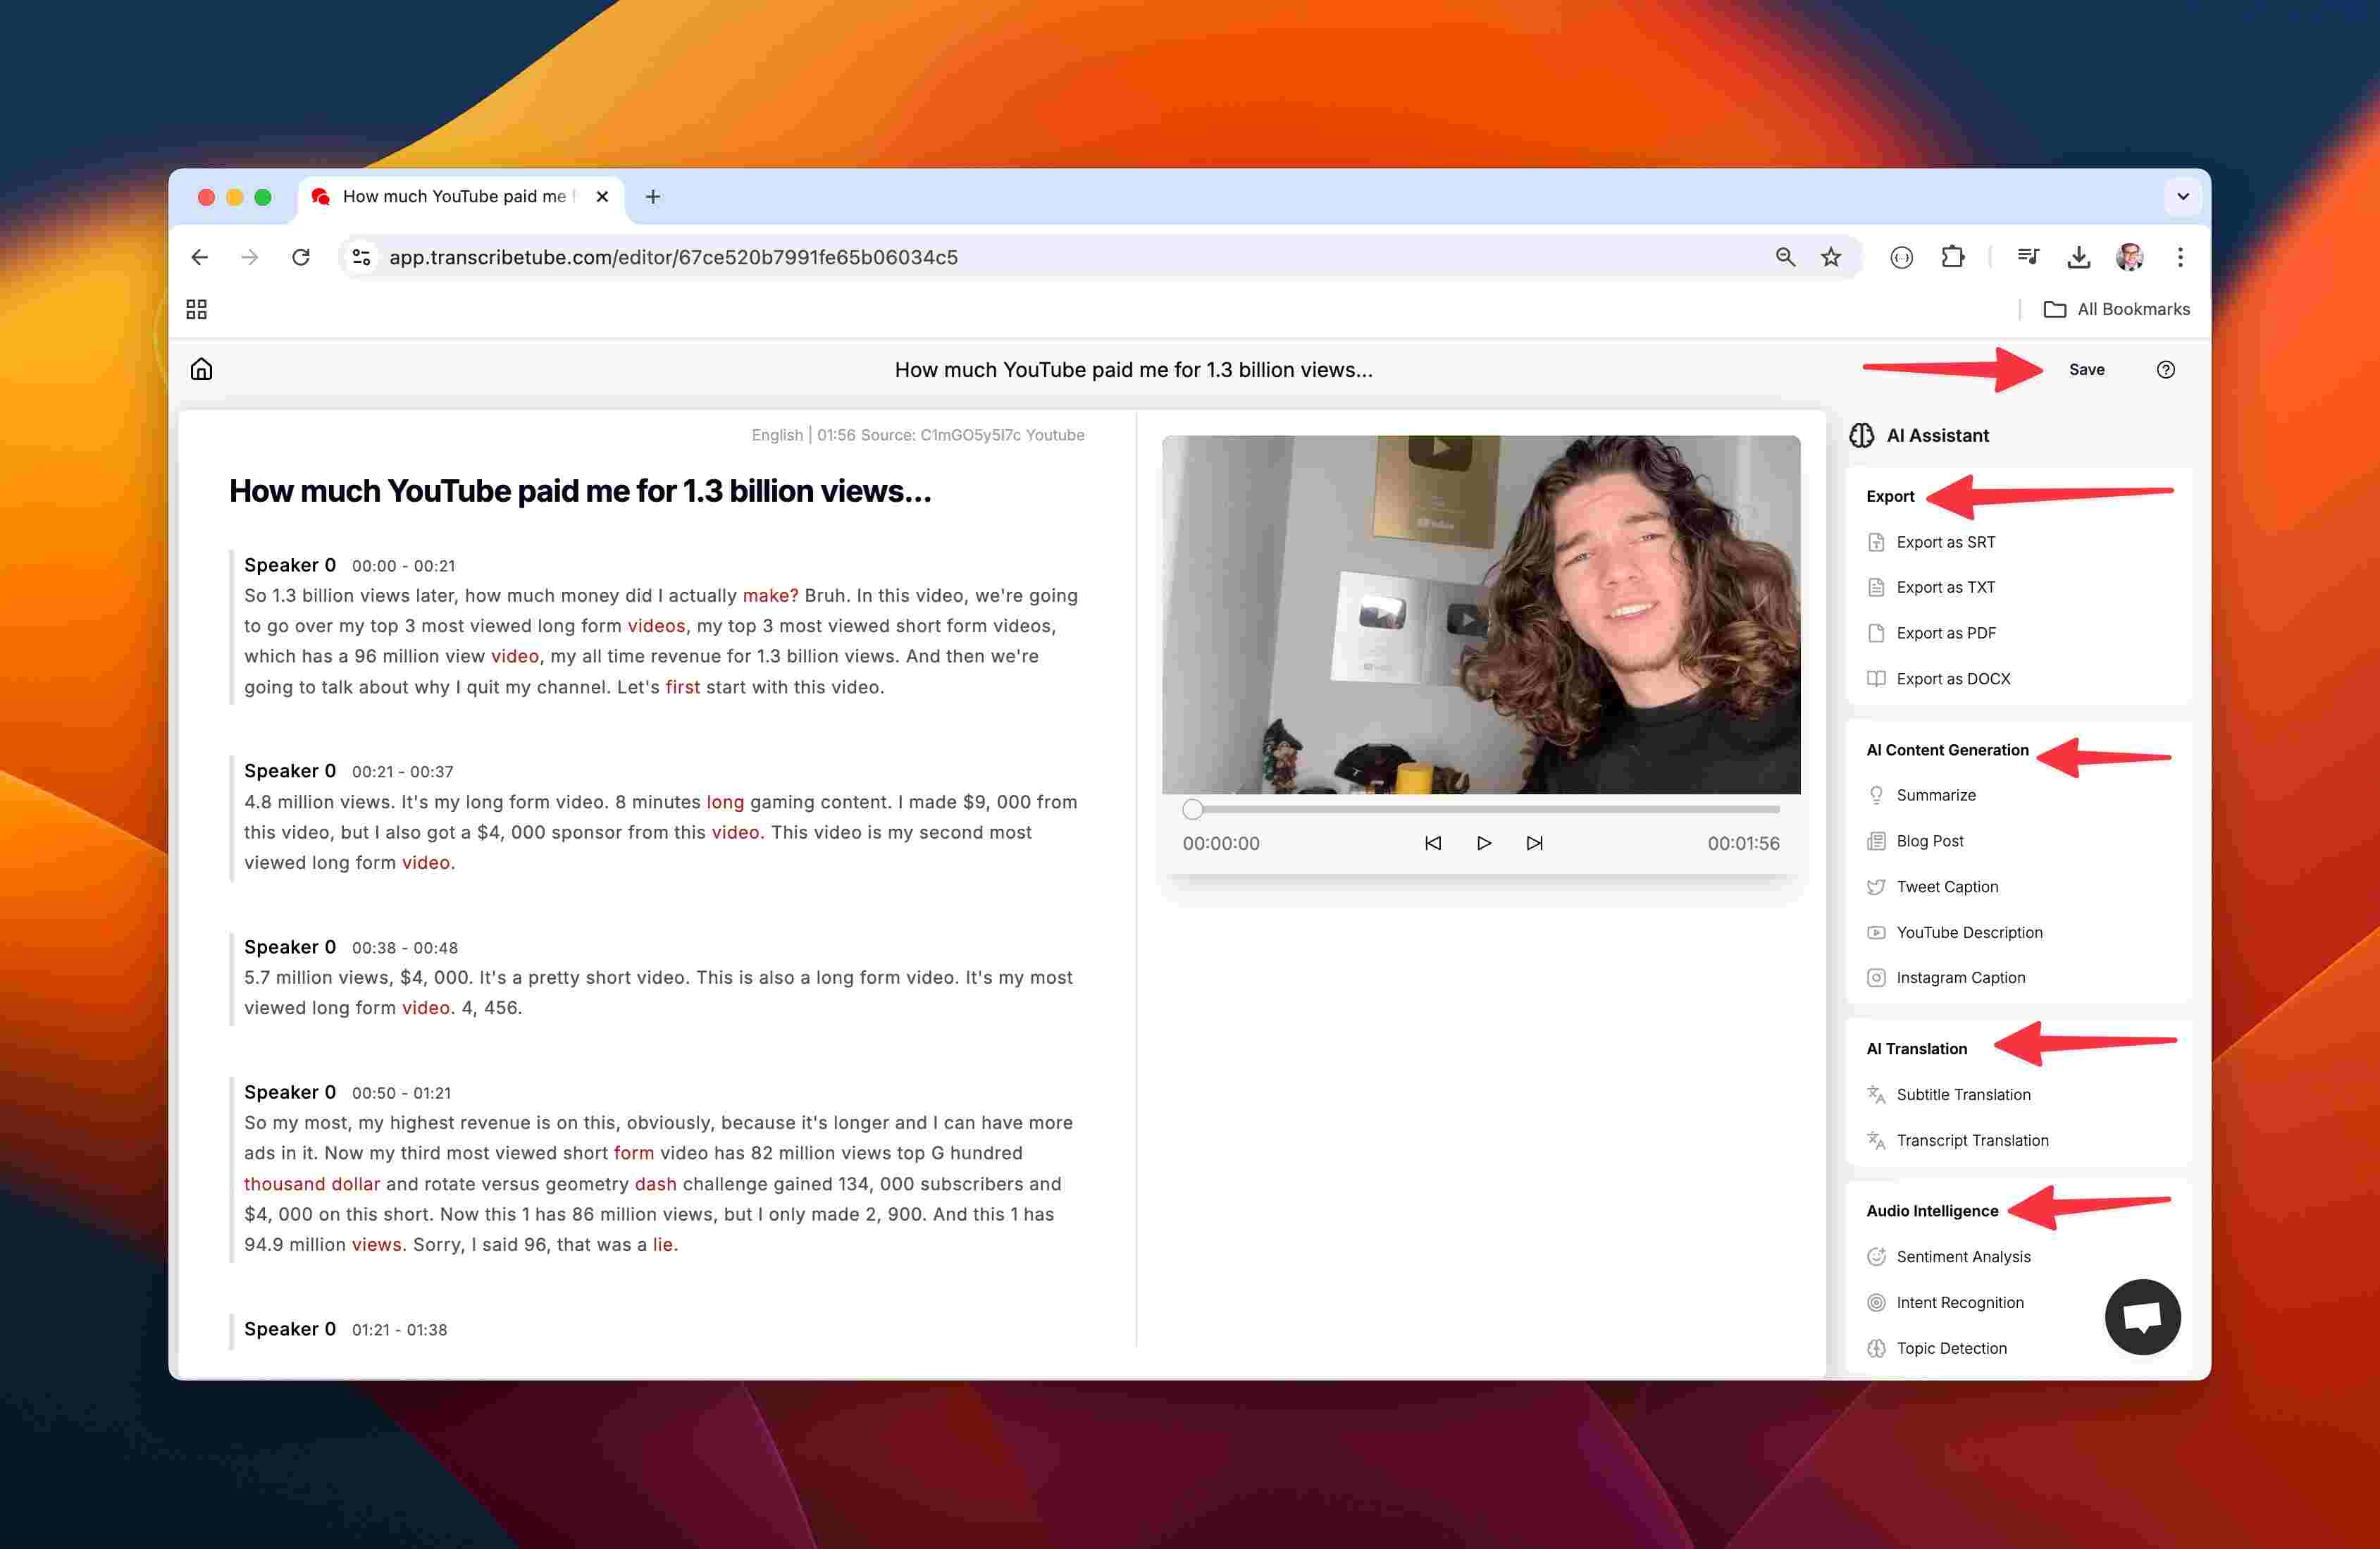Click the red word "make?" in transcript
Screen dimensions: 2380x1549
click(770, 595)
